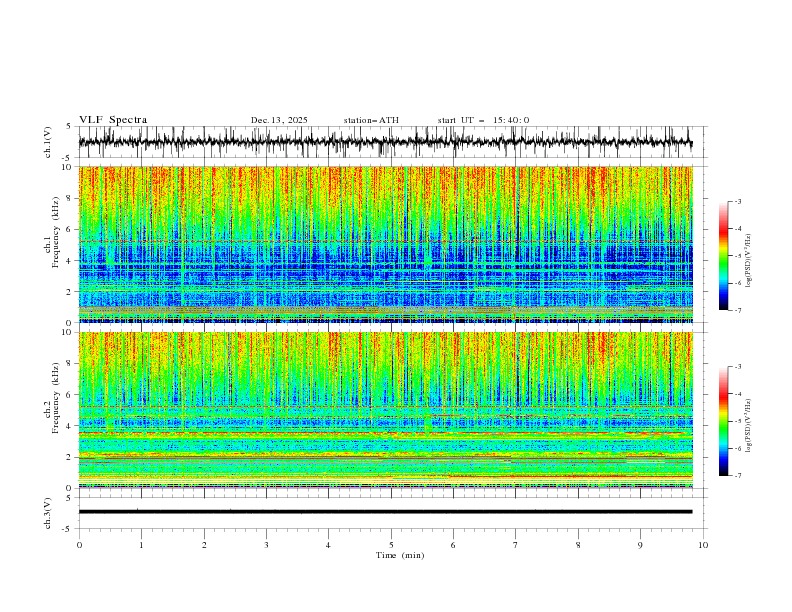Click the "station=ATH" header label
792x612 pixels.
click(371, 120)
